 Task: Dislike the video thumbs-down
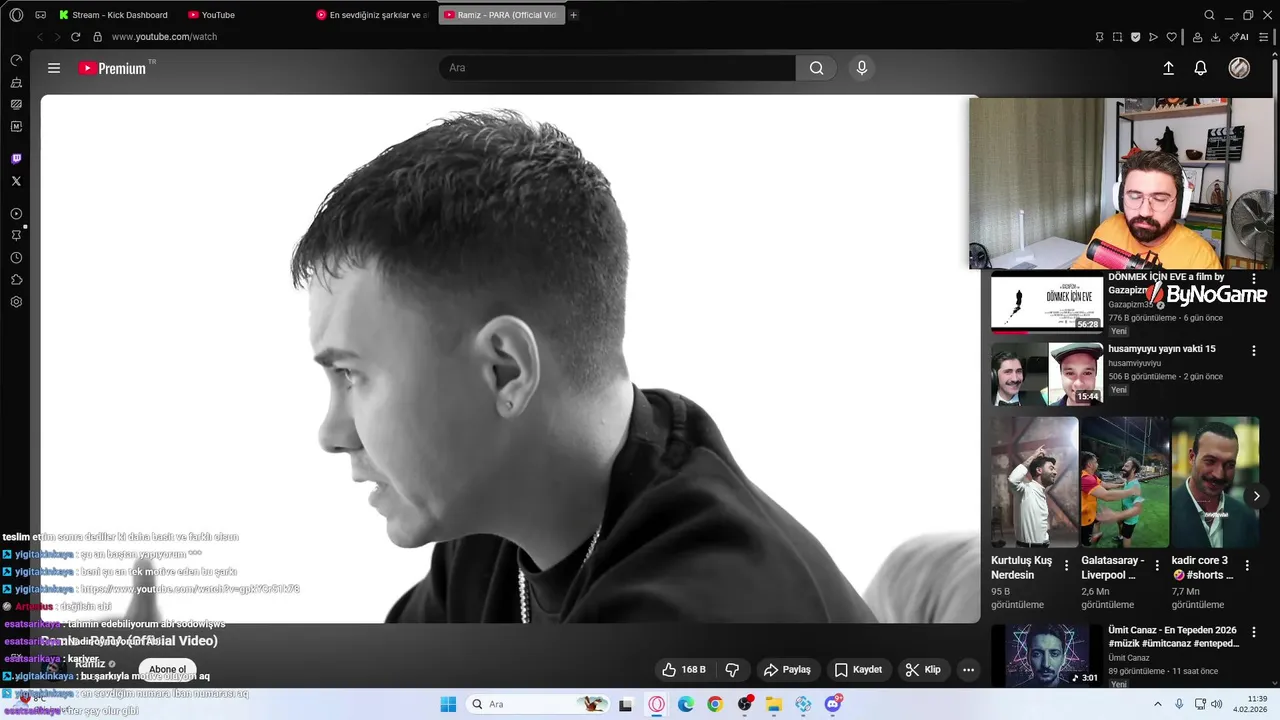pyautogui.click(x=732, y=670)
